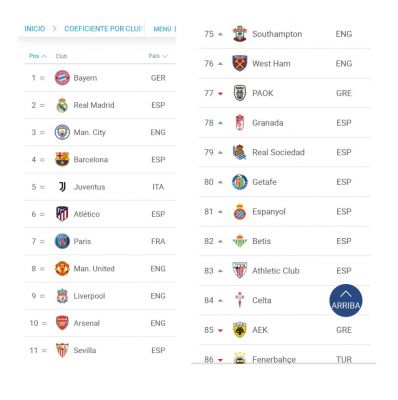Open the MENÚ item

coord(163,29)
